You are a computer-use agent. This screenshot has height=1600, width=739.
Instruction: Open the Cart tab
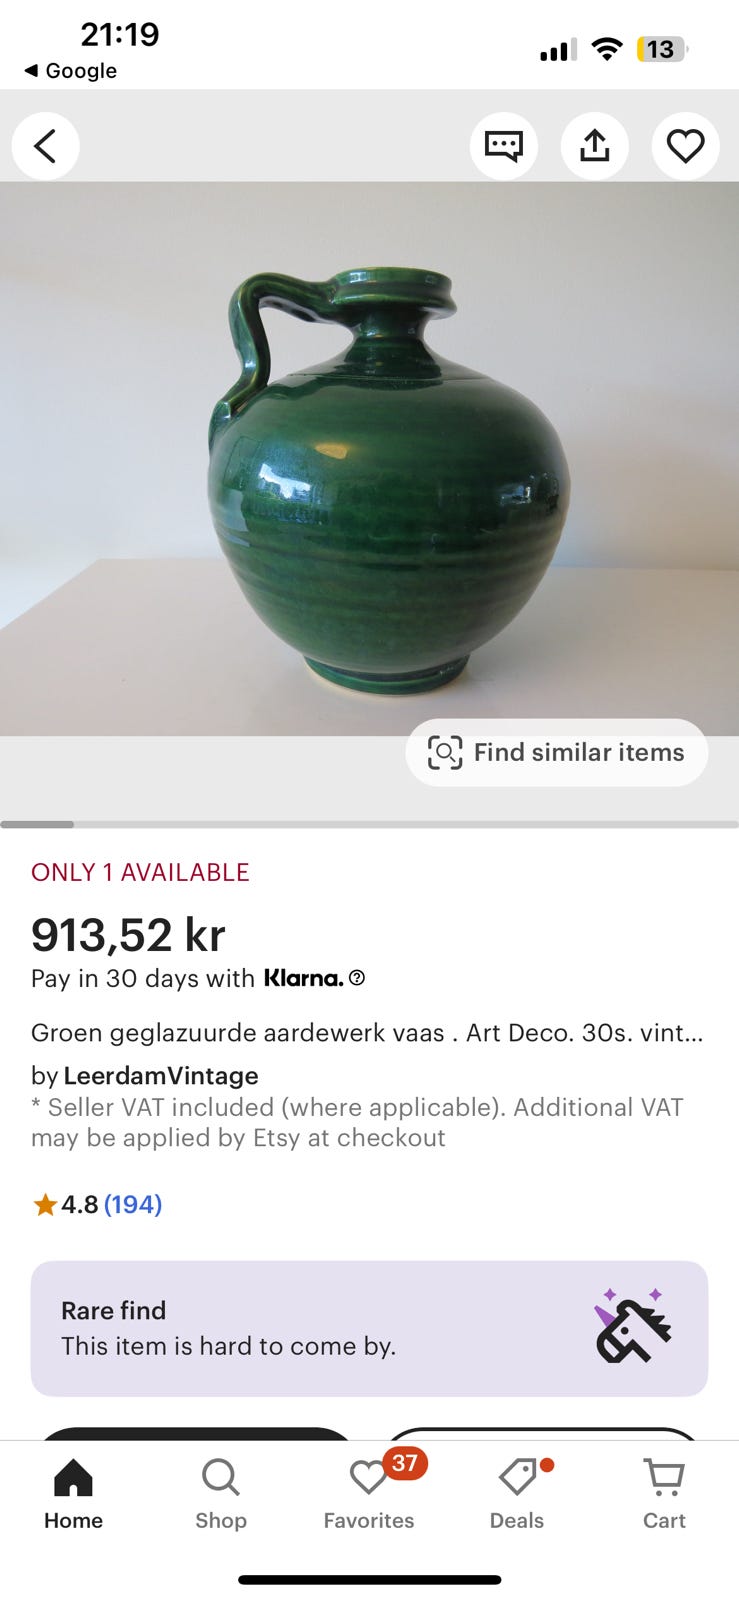(664, 1494)
